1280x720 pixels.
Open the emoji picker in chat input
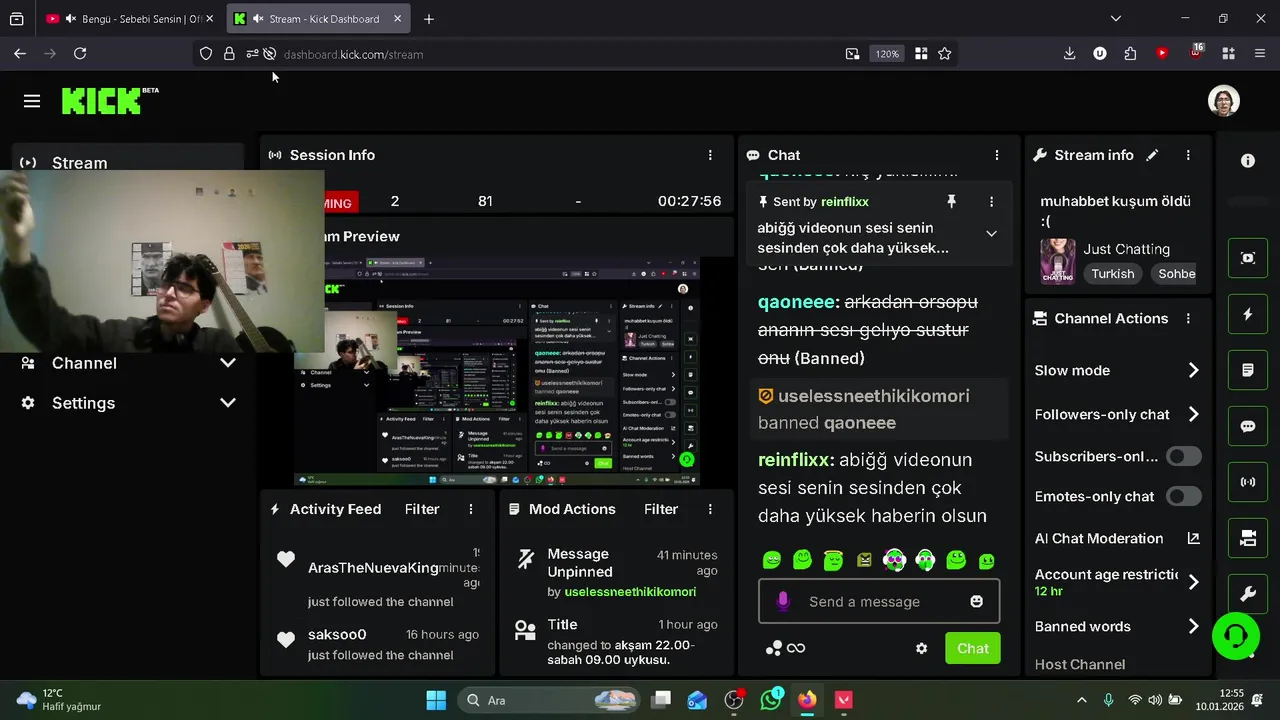(976, 601)
